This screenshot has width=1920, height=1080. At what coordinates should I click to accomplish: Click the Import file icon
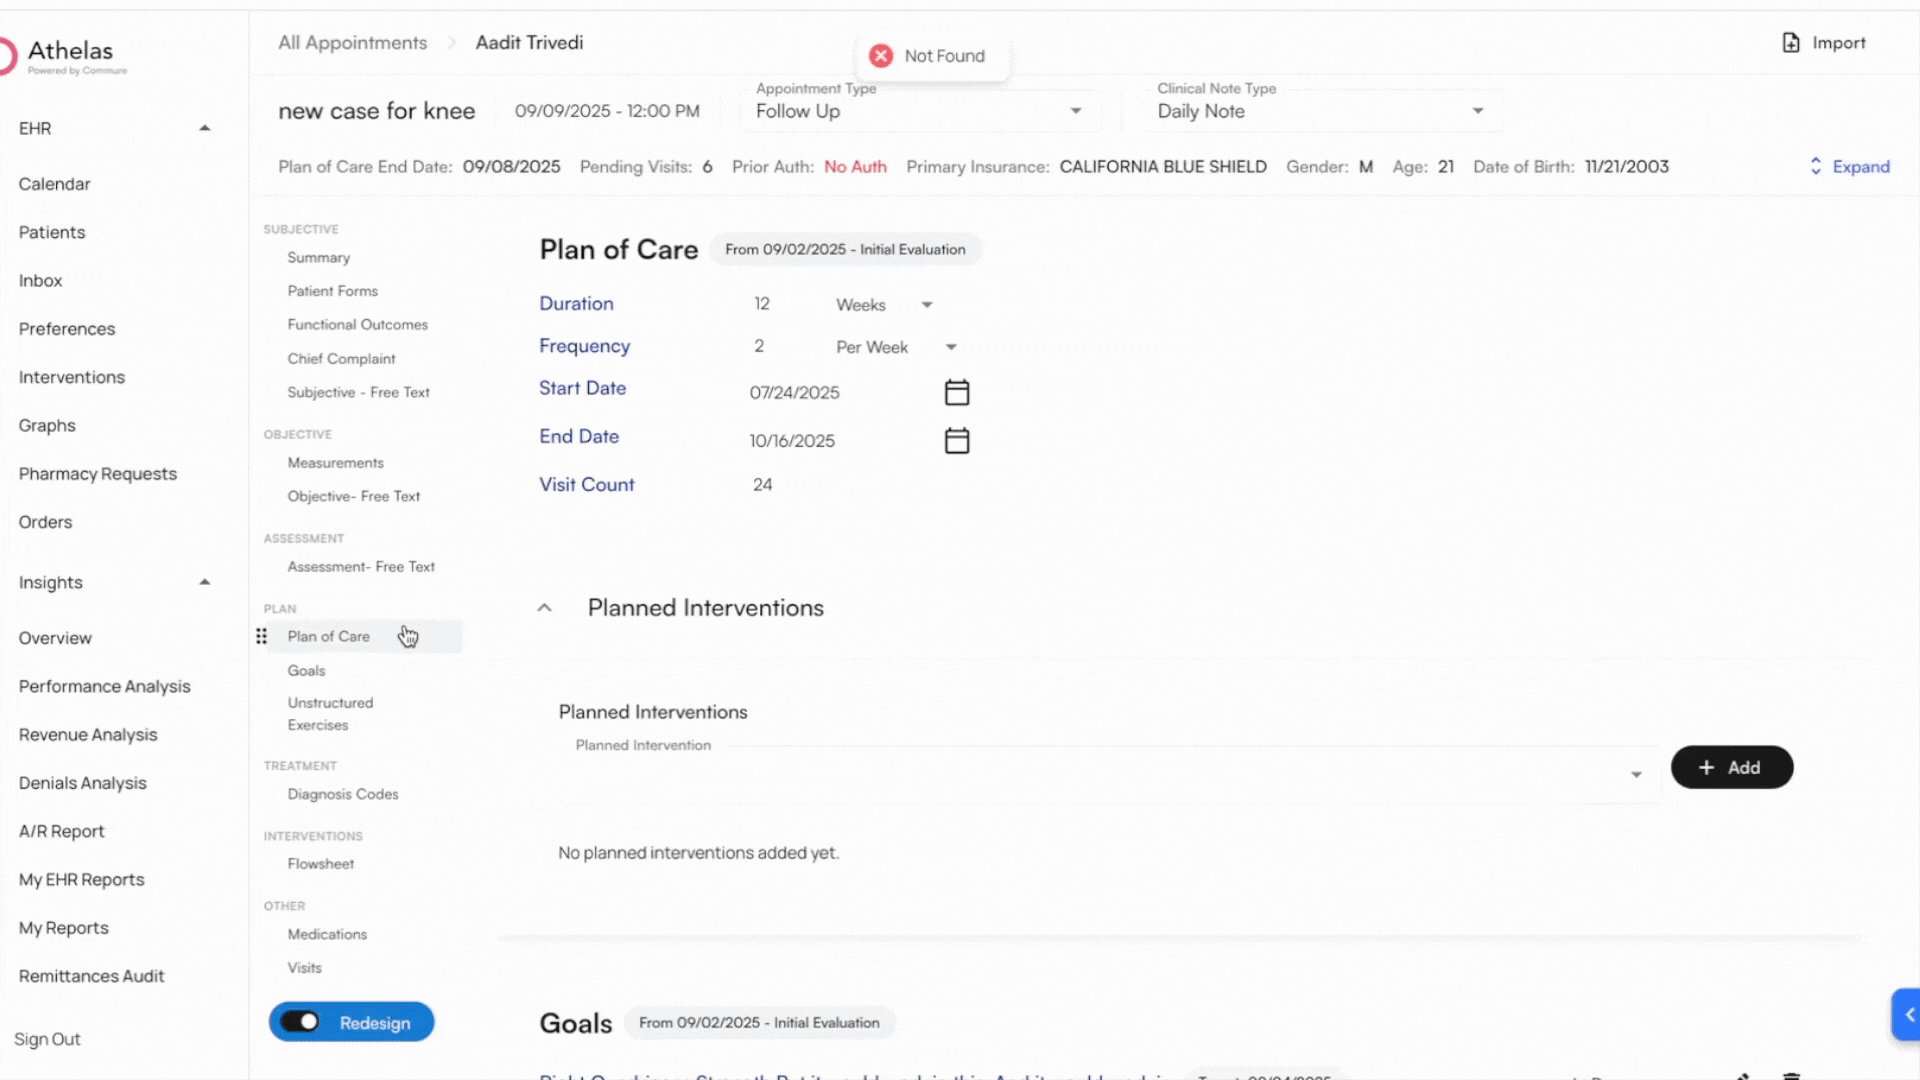tap(1790, 43)
